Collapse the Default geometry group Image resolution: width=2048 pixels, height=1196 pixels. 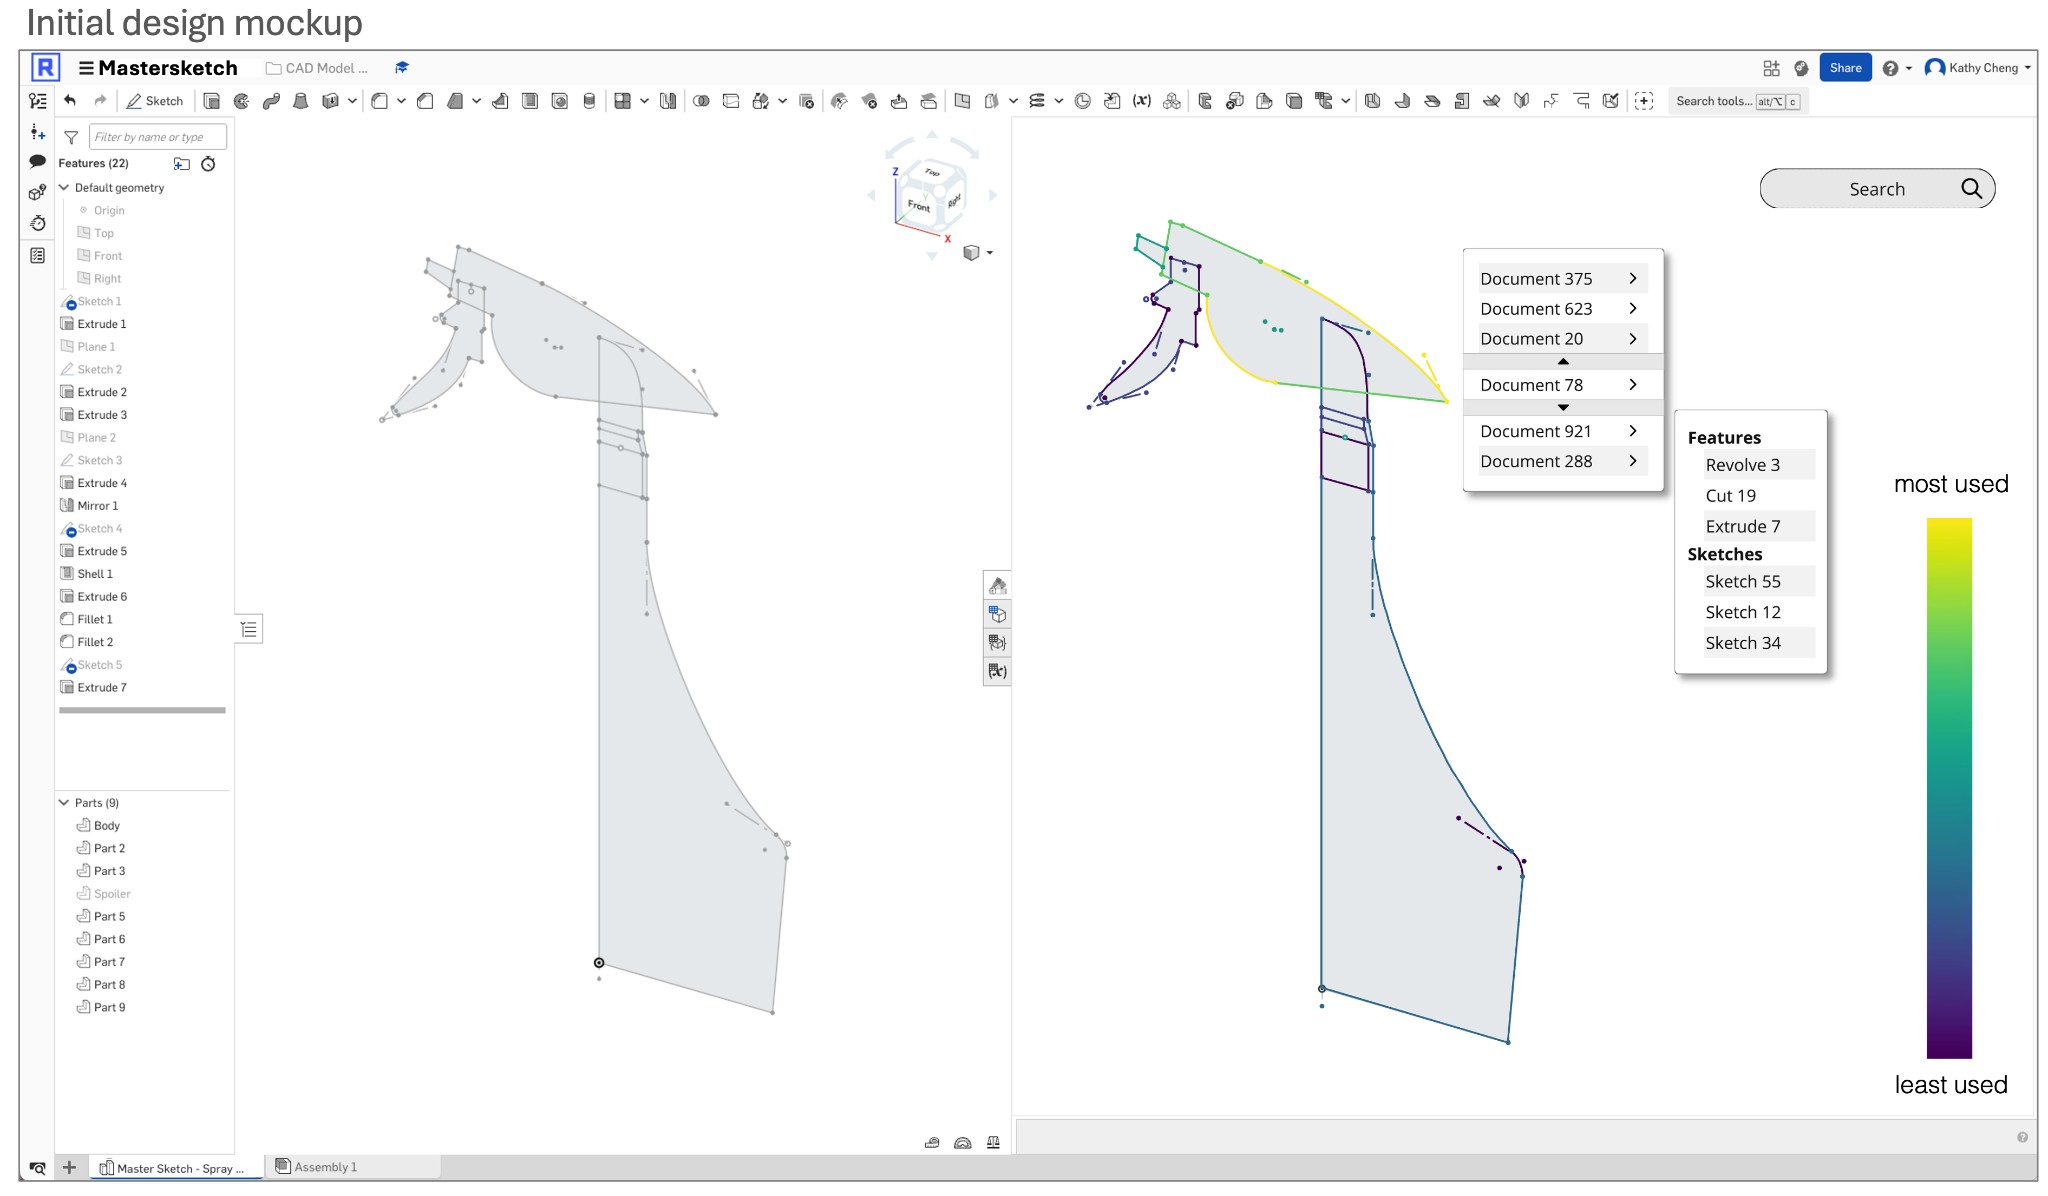tap(64, 187)
